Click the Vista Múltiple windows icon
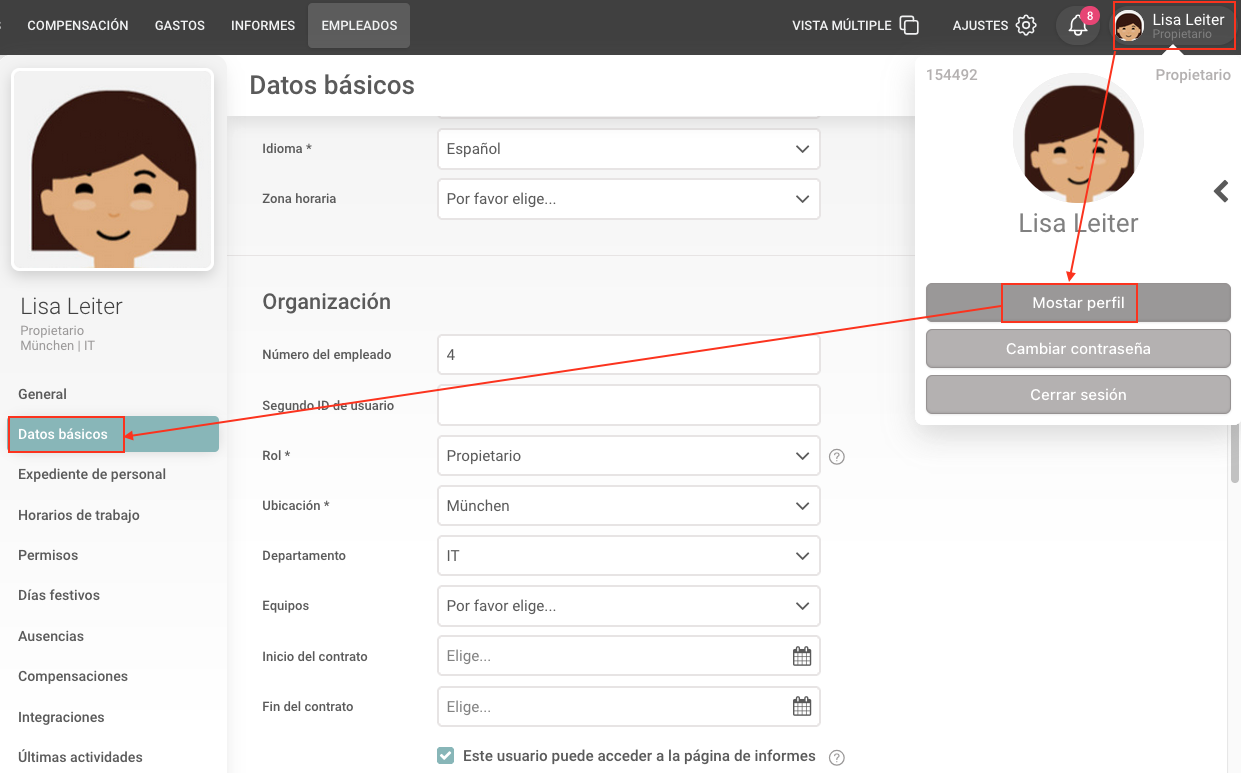This screenshot has height=773, width=1241. point(908,25)
